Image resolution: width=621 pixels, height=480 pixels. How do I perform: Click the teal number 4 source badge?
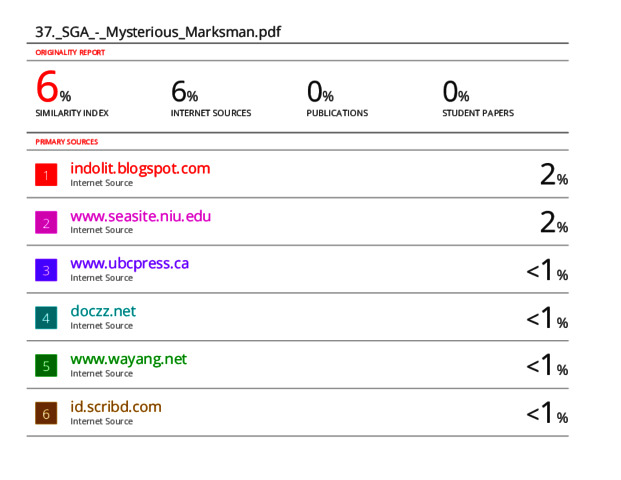pos(45,318)
